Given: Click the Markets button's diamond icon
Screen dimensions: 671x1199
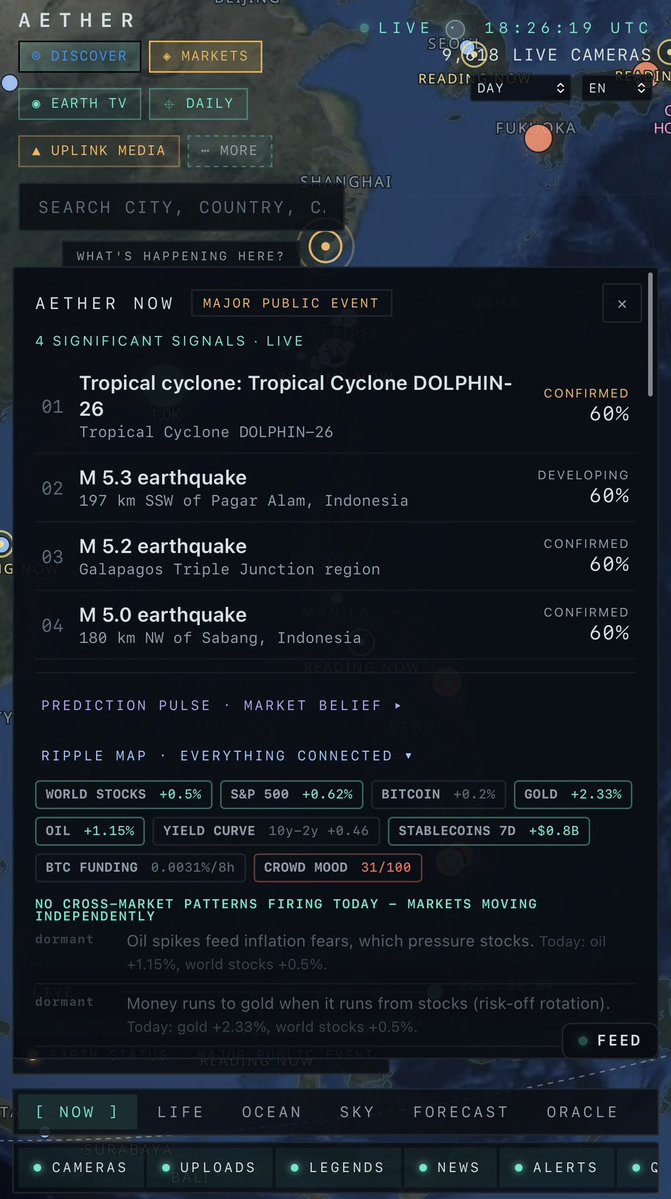Looking at the screenshot, I should [167, 57].
